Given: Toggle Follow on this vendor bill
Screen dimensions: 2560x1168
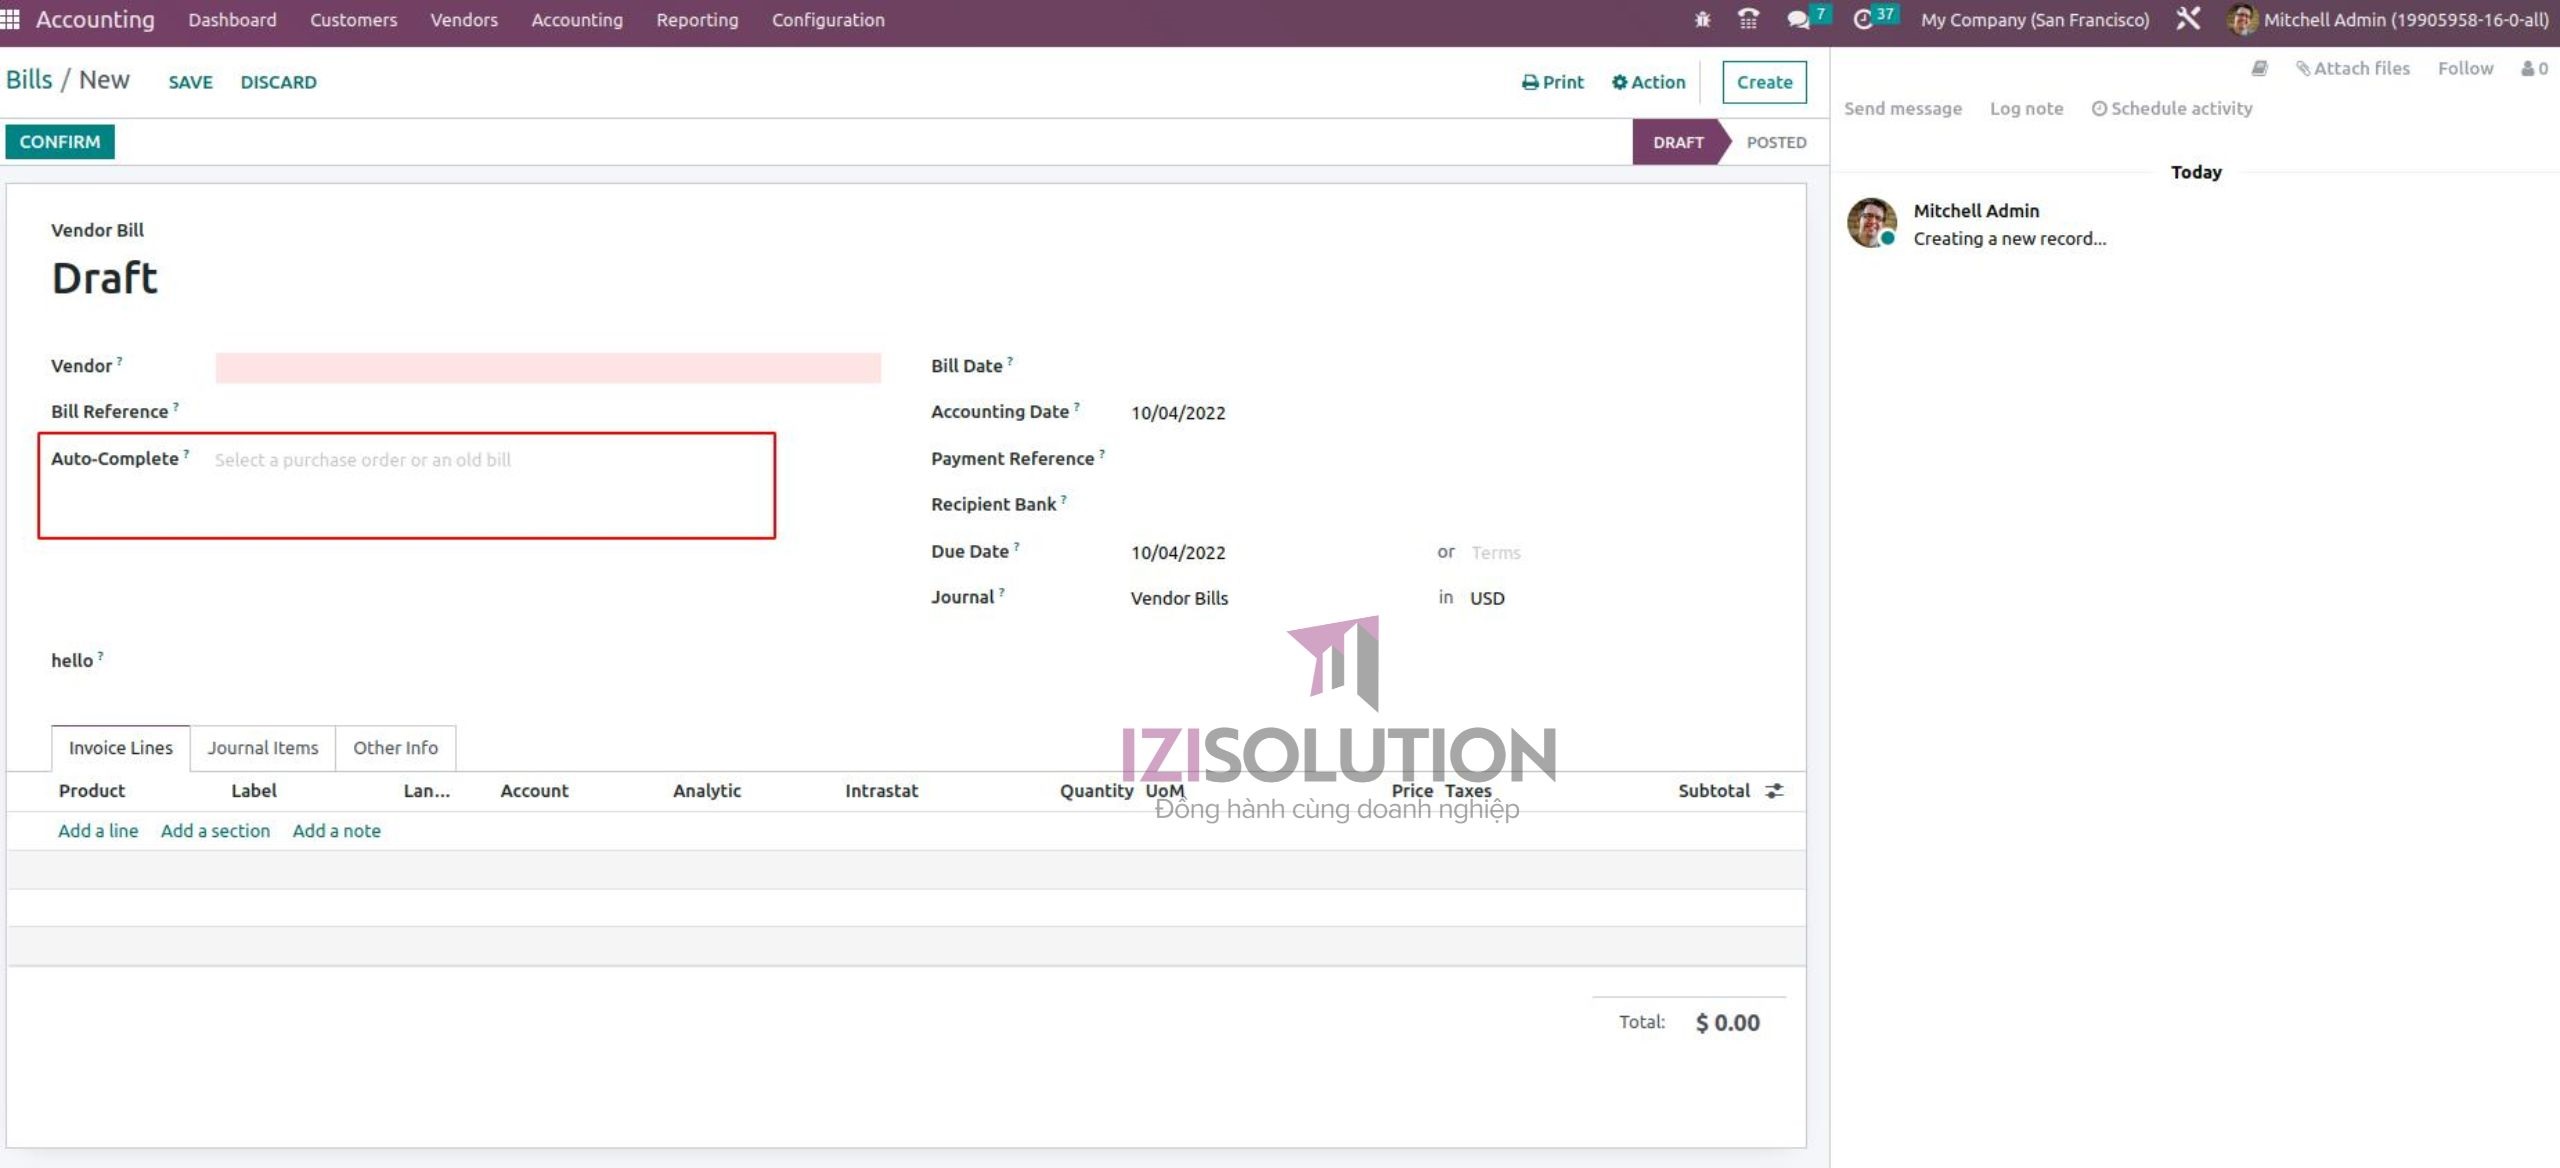Looking at the screenshot, I should 2466,67.
